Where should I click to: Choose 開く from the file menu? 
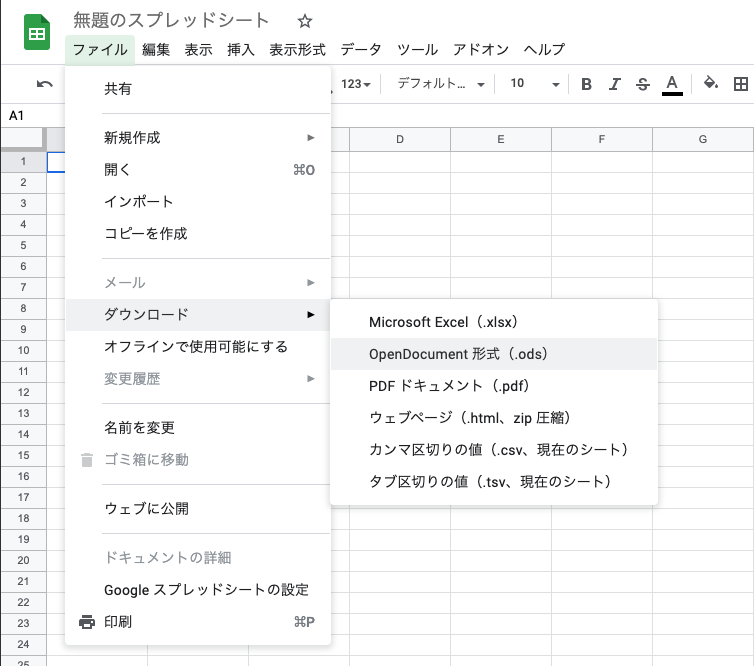point(198,170)
